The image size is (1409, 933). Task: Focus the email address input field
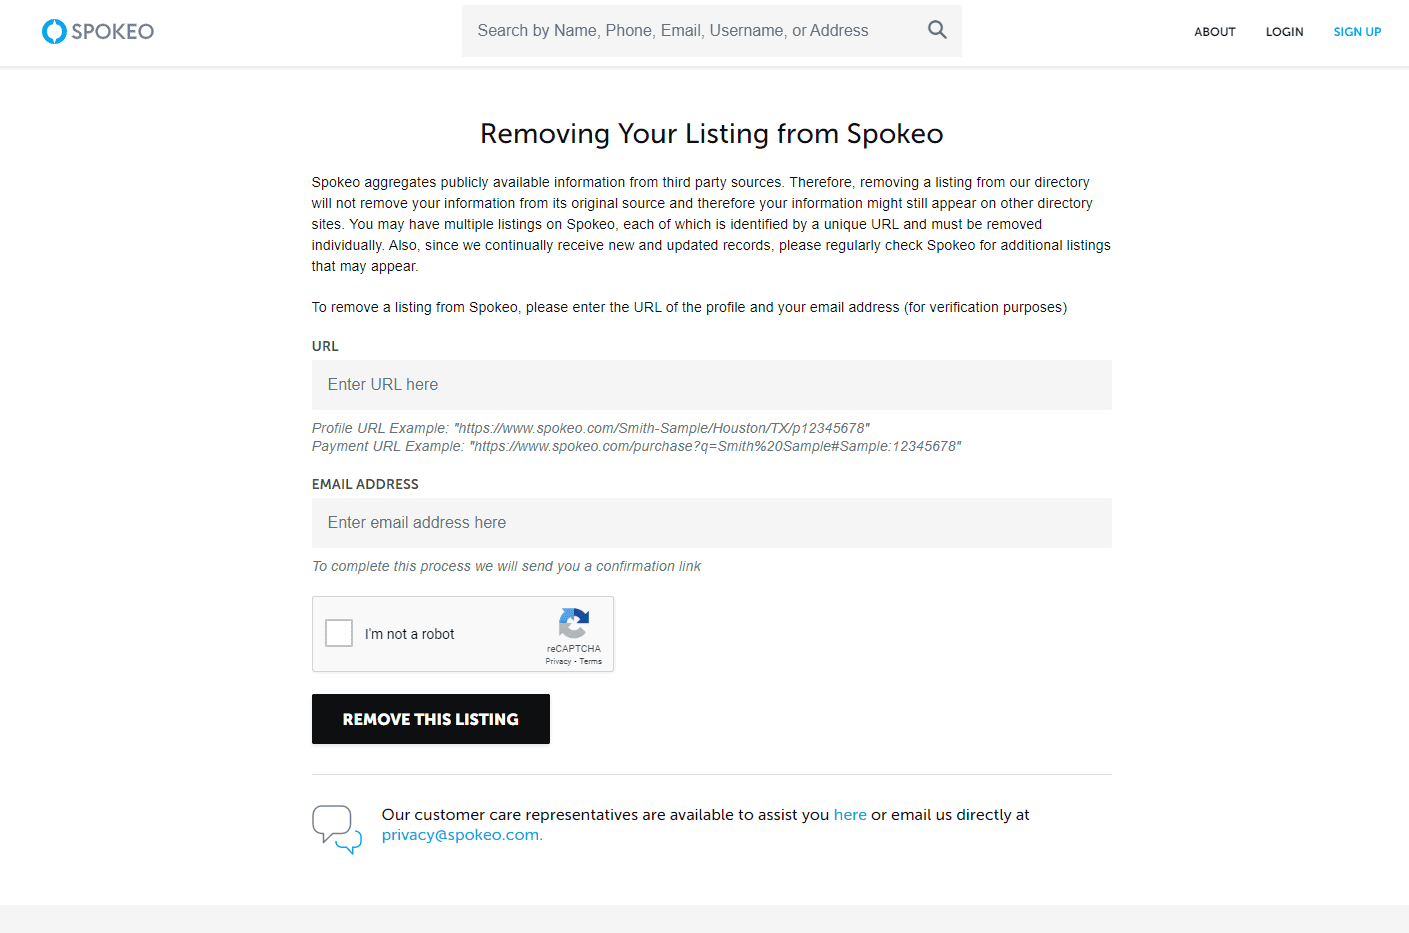pos(712,523)
